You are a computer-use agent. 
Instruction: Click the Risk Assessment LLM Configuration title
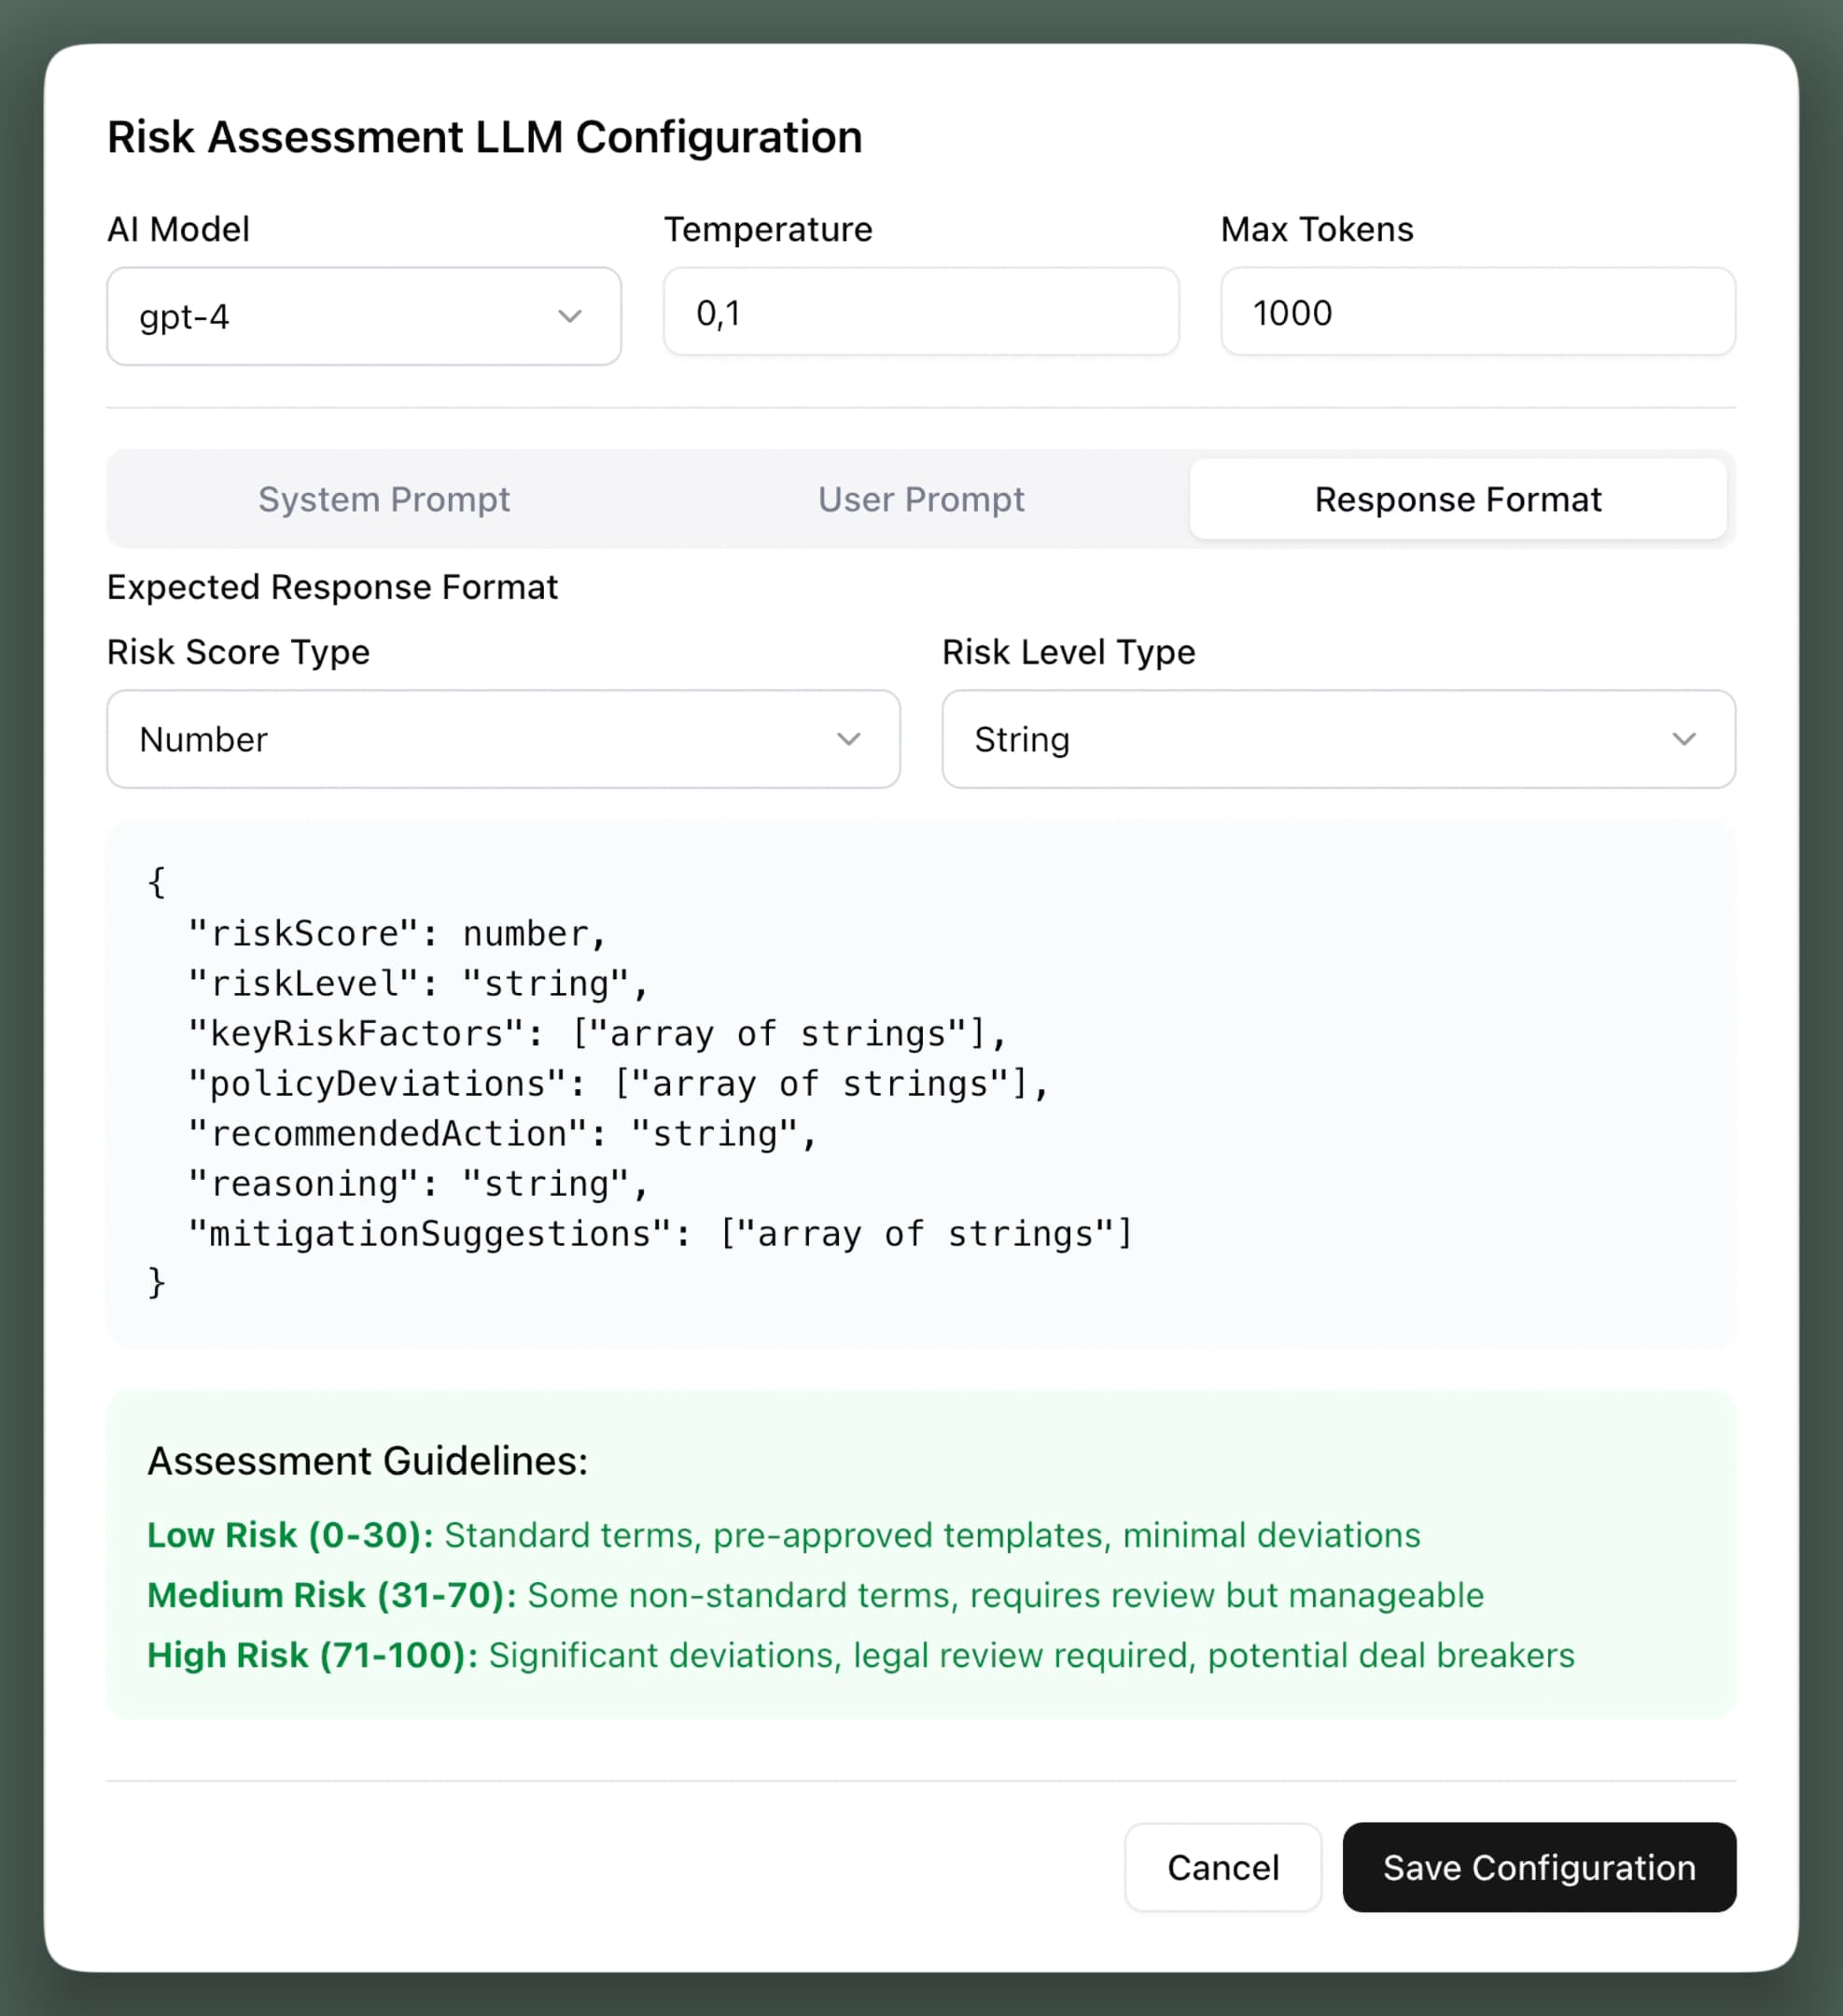(485, 137)
